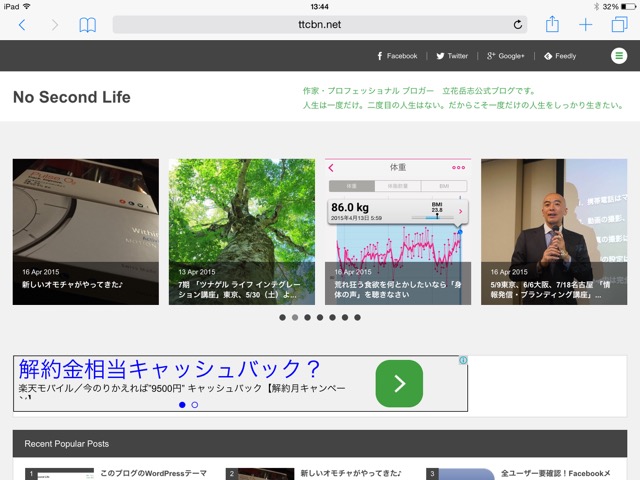
Task: Open the 86.0 kg weight chart post
Action: (x=397, y=231)
